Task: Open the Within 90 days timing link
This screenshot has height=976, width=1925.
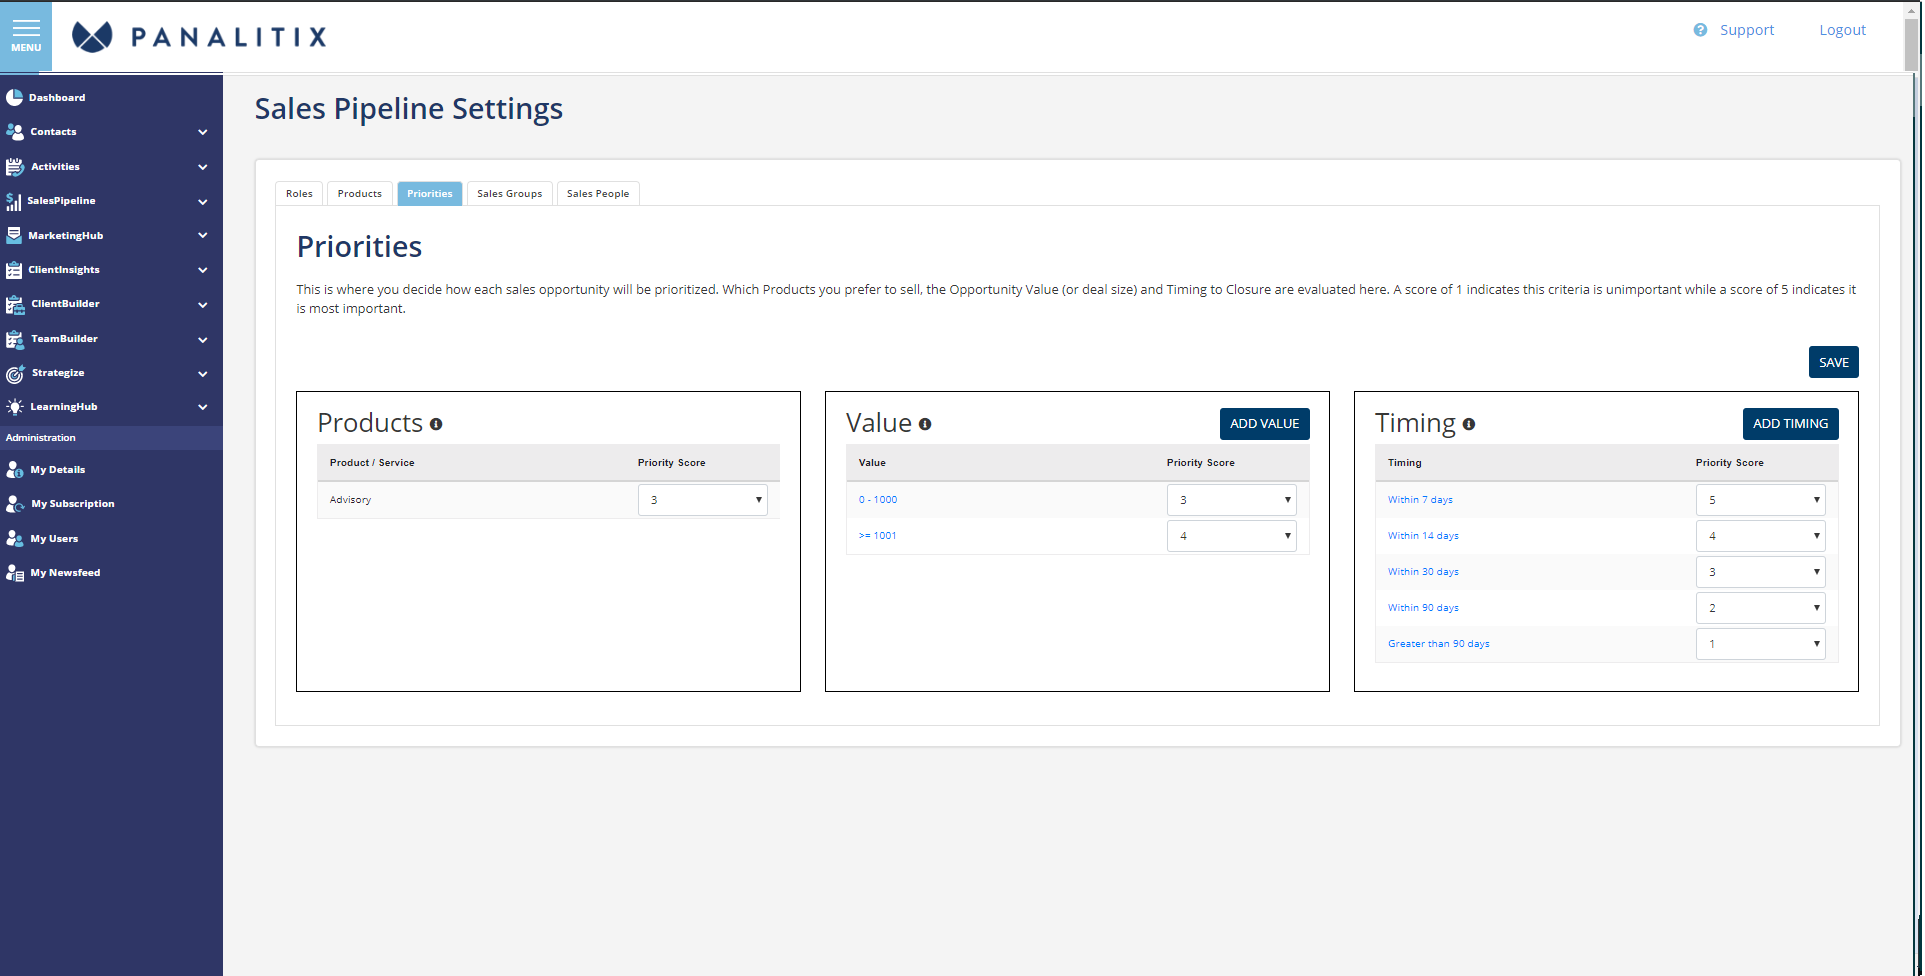Action: [x=1423, y=608]
